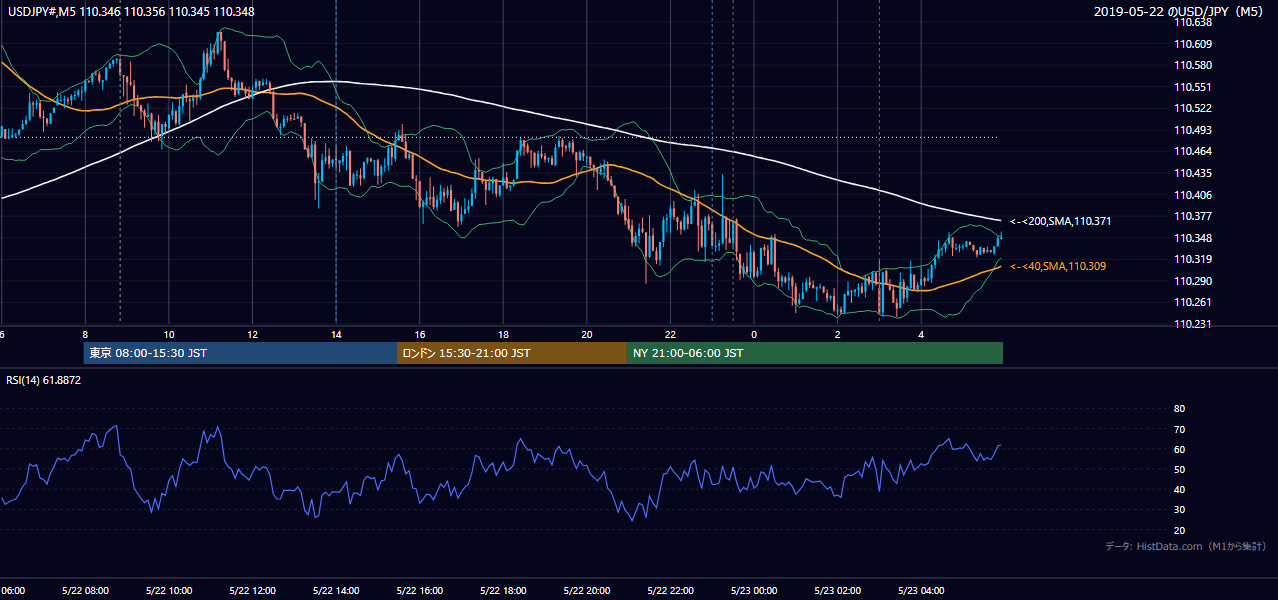This screenshot has height=600, width=1278.
Task: Click price axis value 110.522
Action: 1194,108
